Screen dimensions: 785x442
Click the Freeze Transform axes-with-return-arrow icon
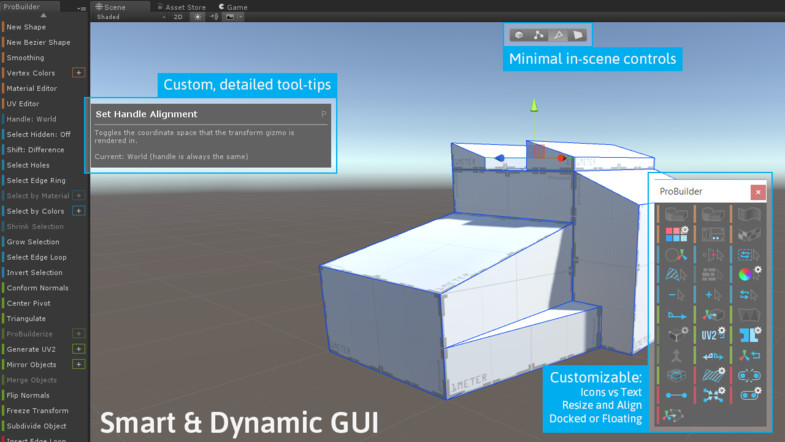(x=749, y=355)
